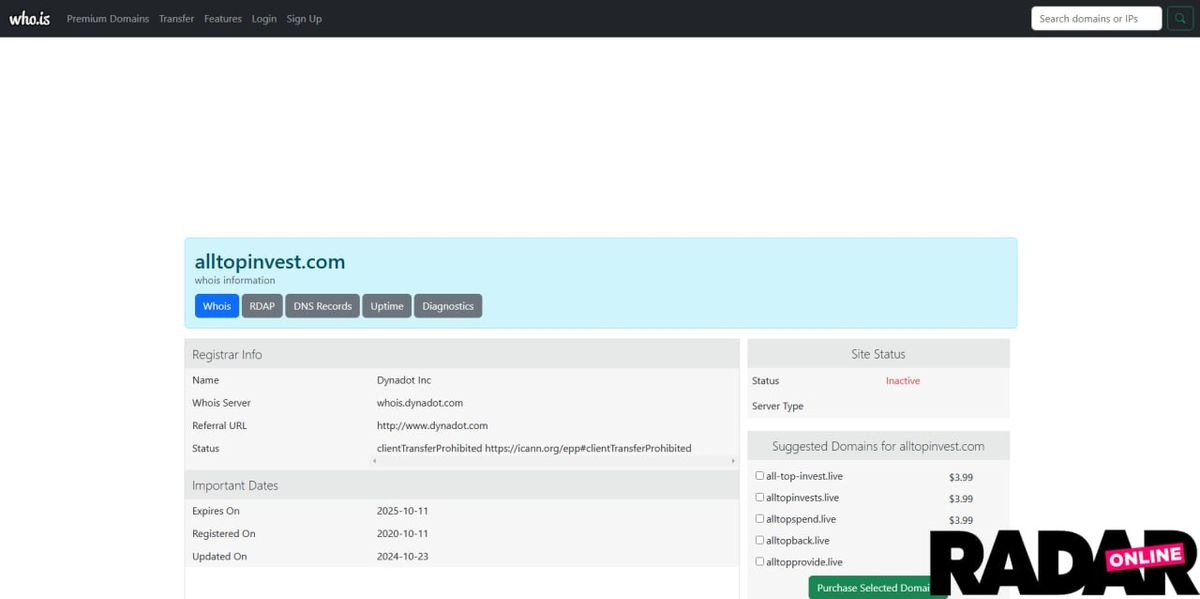The height and width of the screenshot is (599, 1200).
Task: Click the red Inactive status value
Action: [903, 381]
